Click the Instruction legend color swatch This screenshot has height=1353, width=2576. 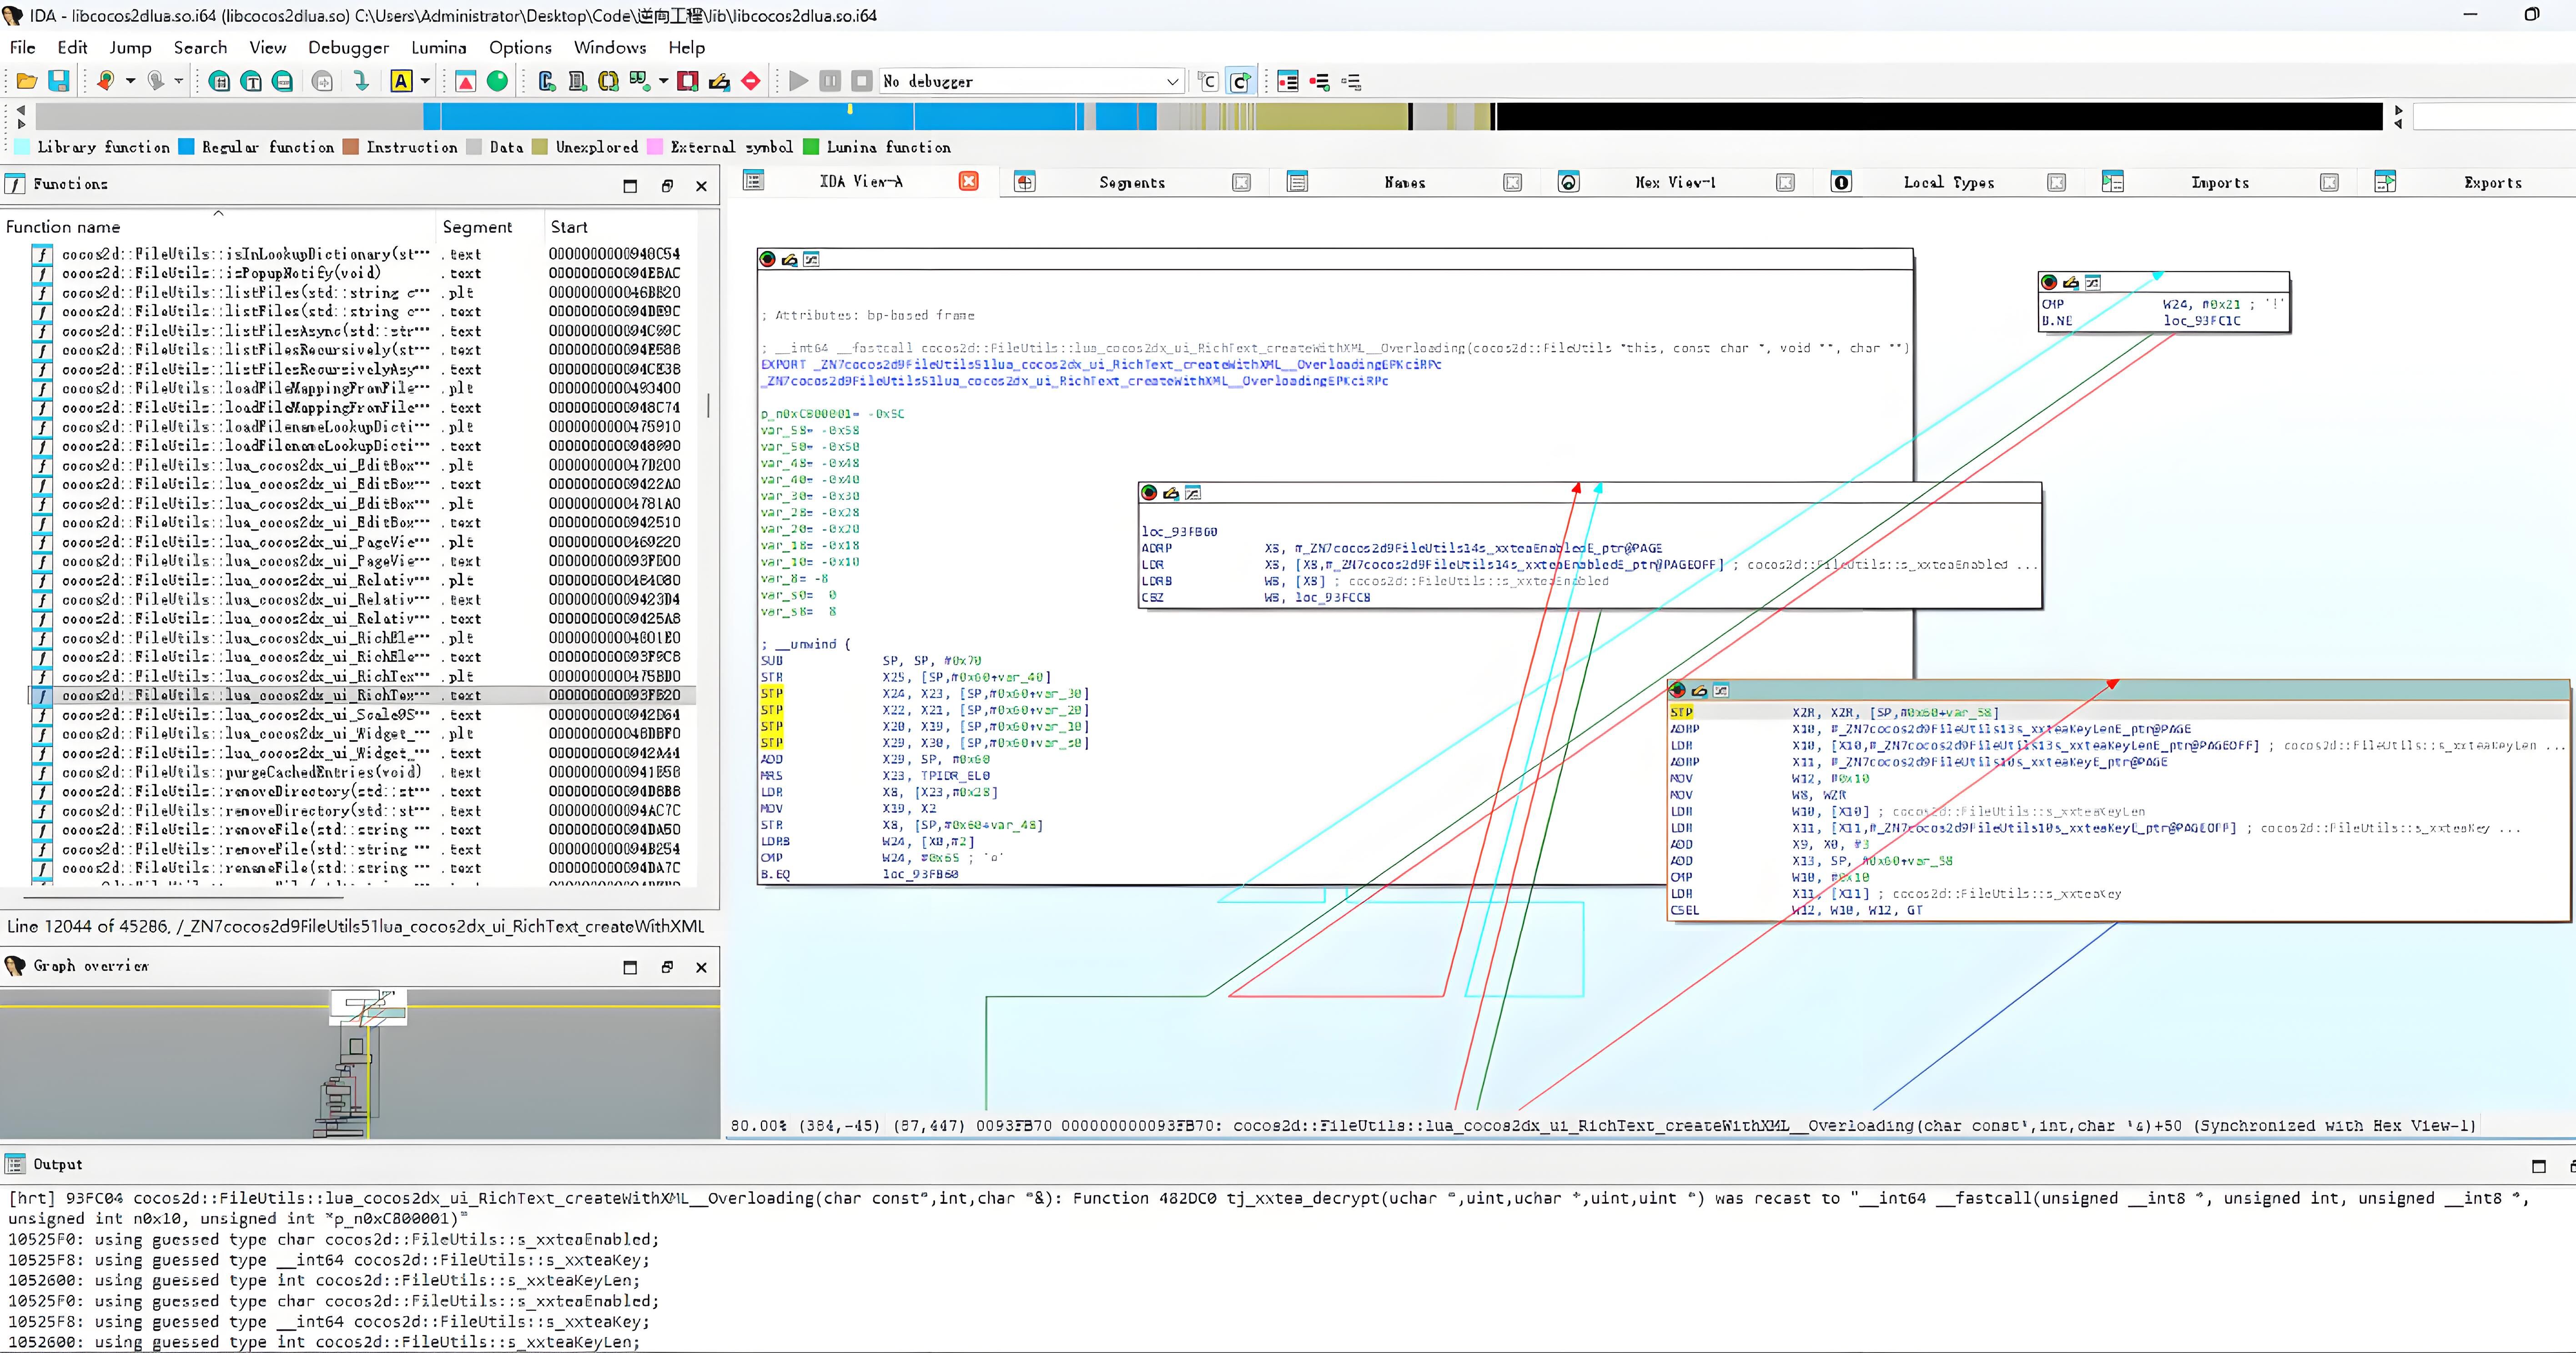pos(351,147)
